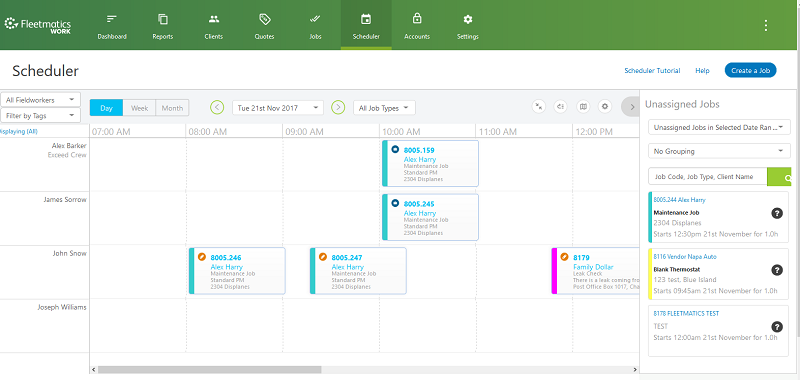The width and height of the screenshot is (800, 380).
Task: Open the three-dot overflow menu
Action: (766, 26)
